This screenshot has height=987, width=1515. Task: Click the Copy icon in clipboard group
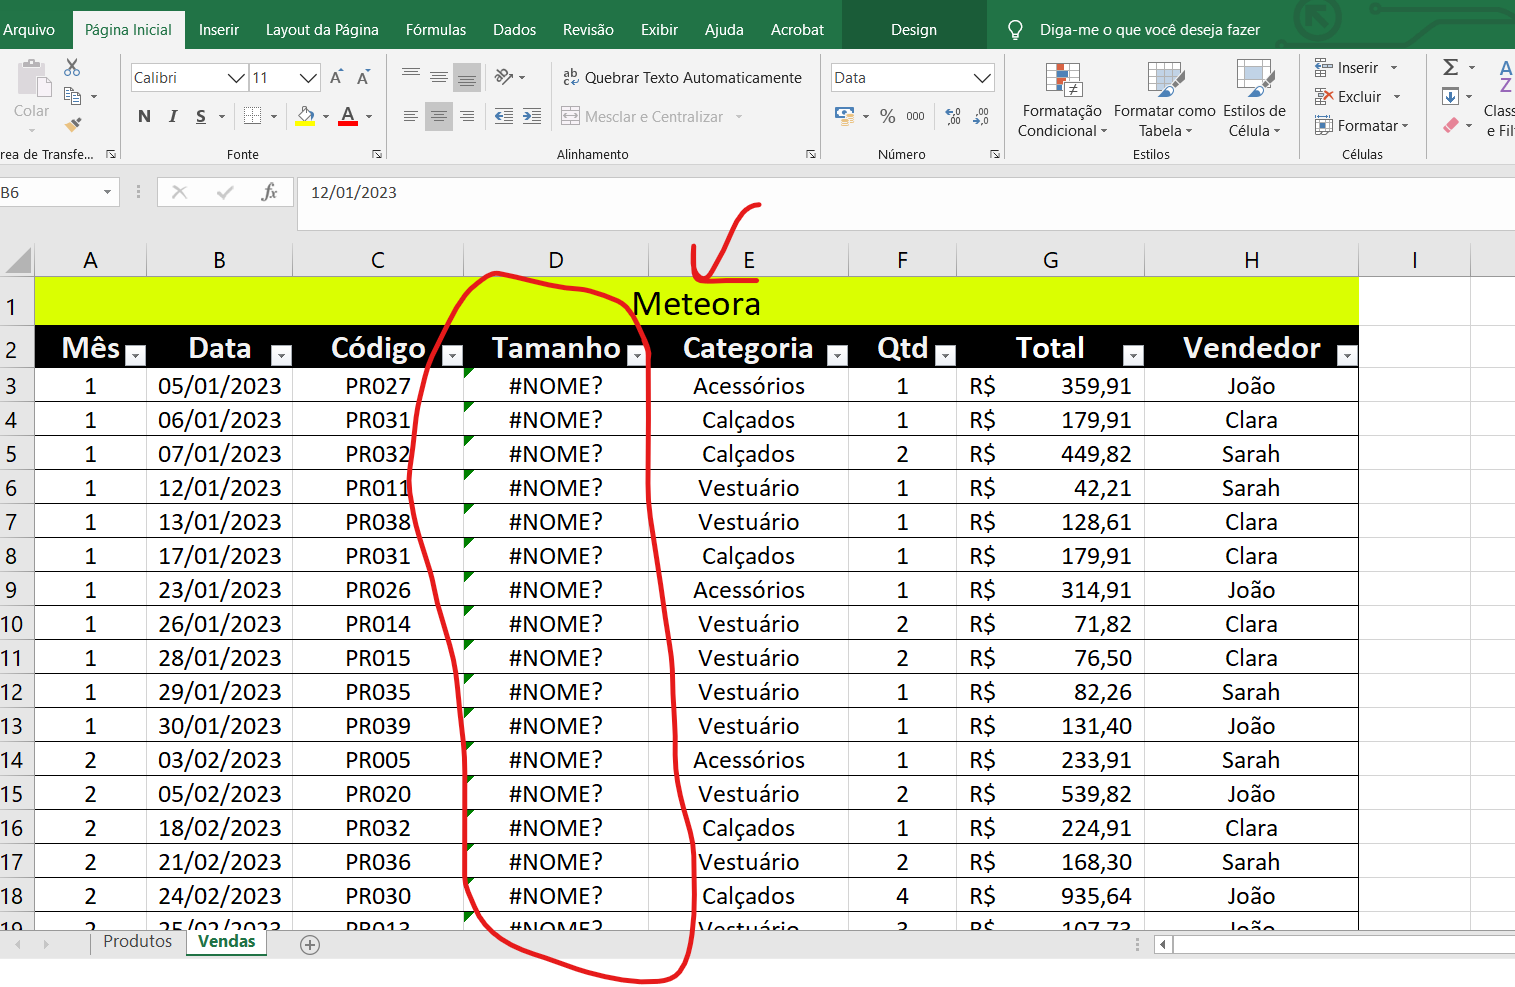(72, 96)
